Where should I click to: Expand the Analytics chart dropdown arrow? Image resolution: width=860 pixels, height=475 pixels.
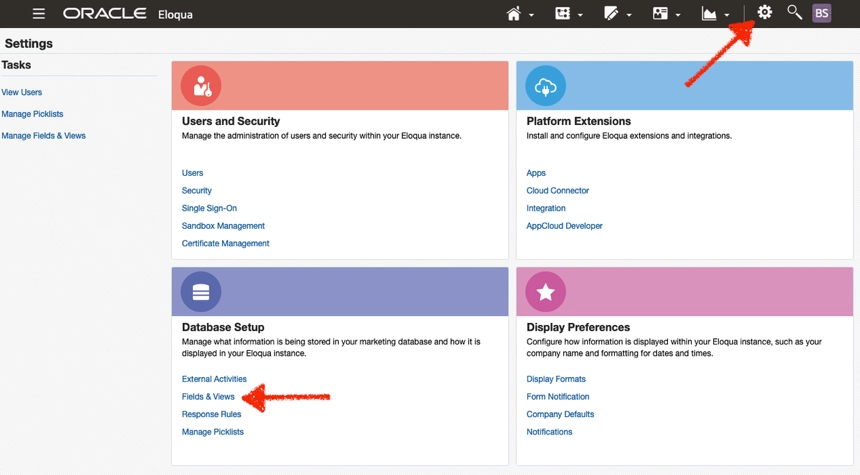(x=727, y=15)
